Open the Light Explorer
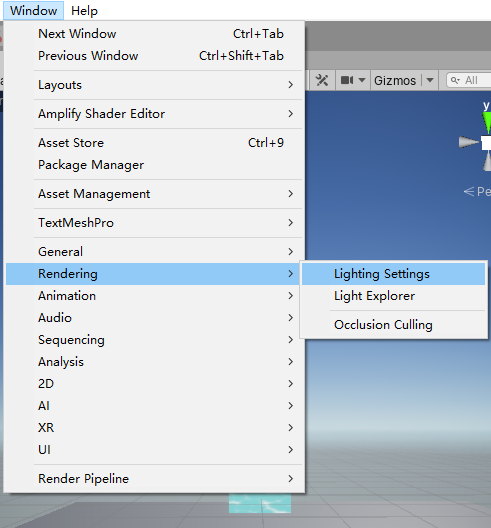Image resolution: width=491 pixels, height=528 pixels. (393, 296)
